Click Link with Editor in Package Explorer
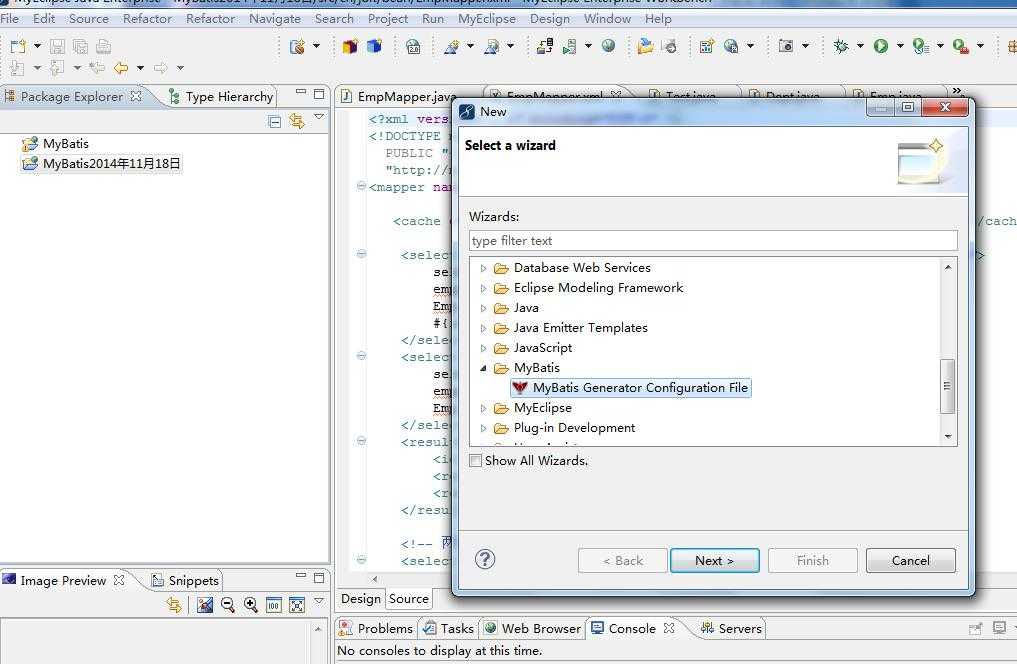 pos(297,121)
